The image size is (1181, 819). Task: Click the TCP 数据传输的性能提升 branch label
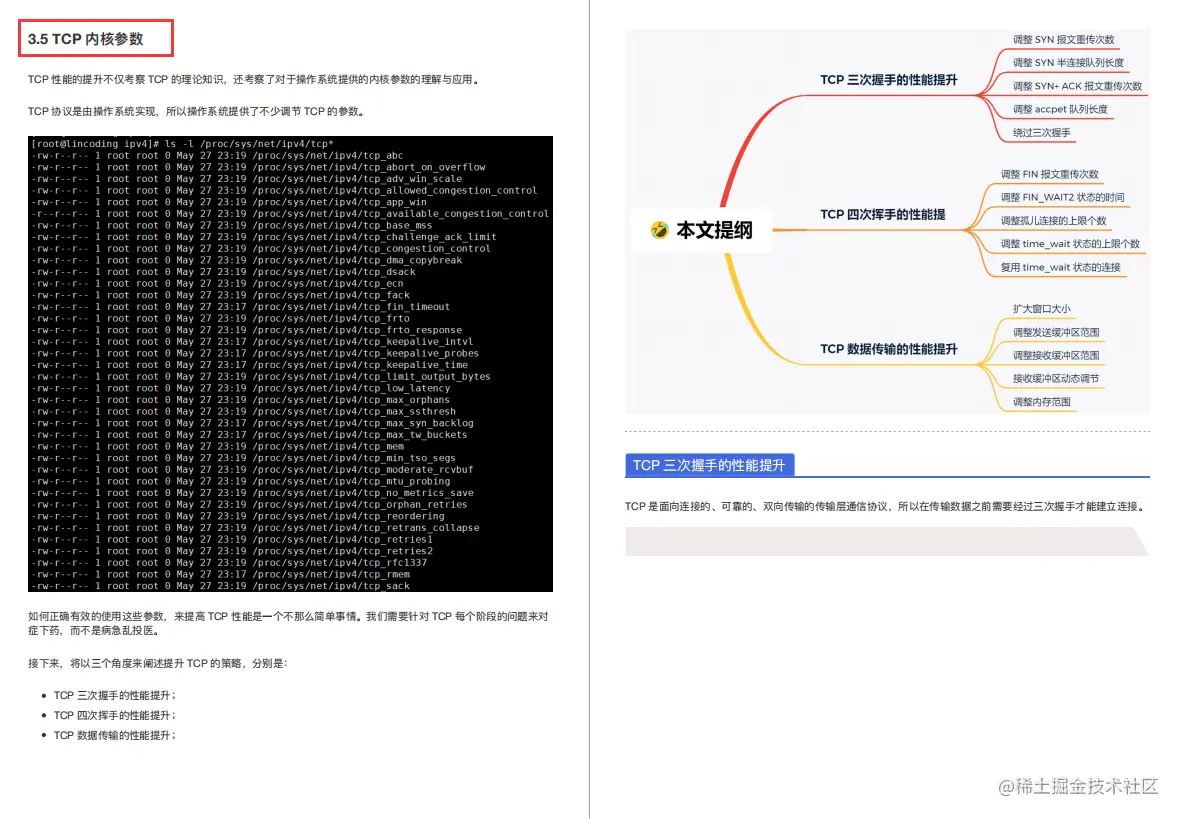click(x=891, y=349)
